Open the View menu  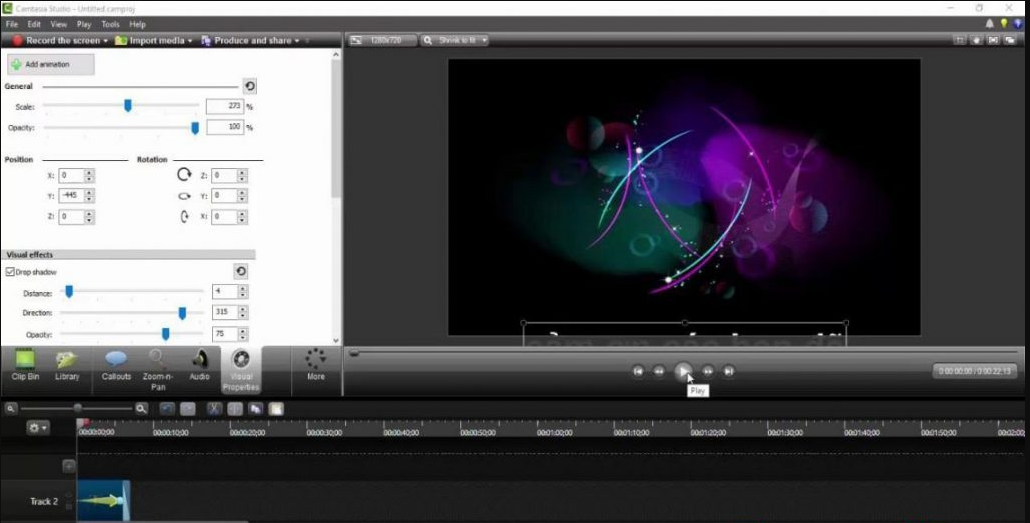(x=58, y=24)
